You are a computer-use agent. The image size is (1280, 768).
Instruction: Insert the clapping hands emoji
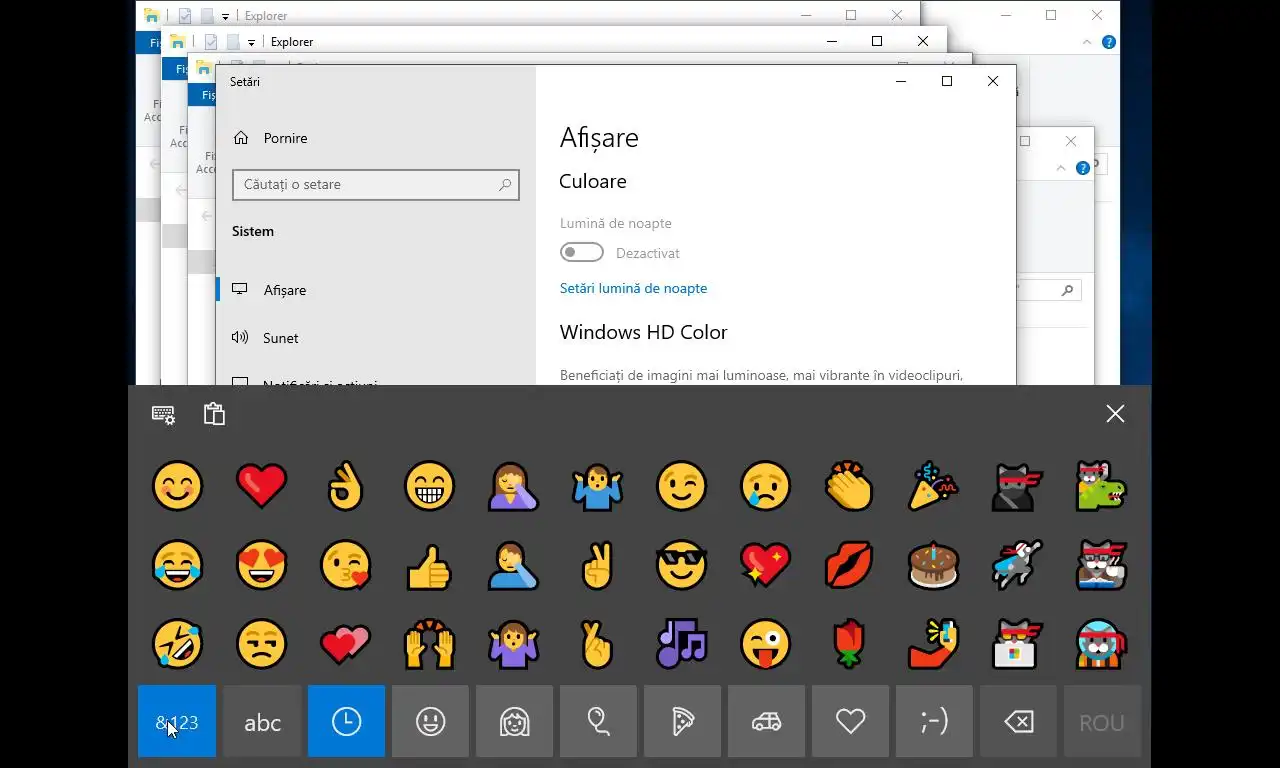(x=849, y=487)
